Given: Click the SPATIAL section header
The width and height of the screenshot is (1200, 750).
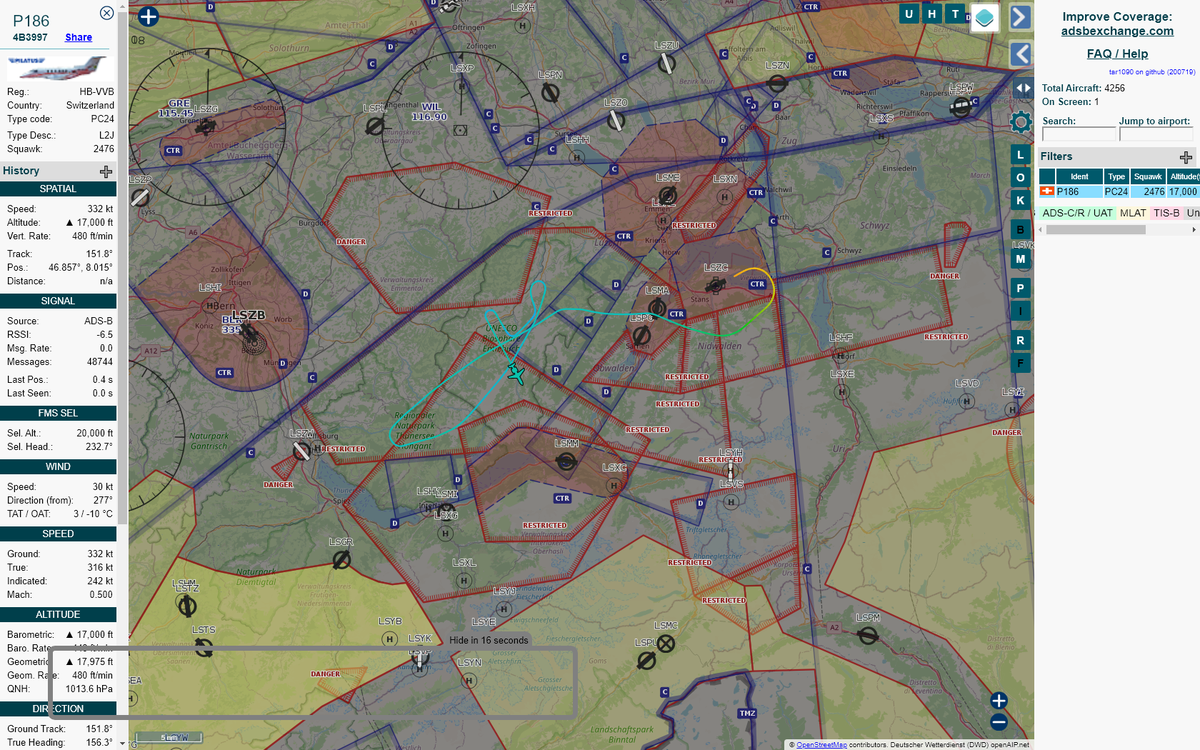Looking at the screenshot, I should point(58,189).
